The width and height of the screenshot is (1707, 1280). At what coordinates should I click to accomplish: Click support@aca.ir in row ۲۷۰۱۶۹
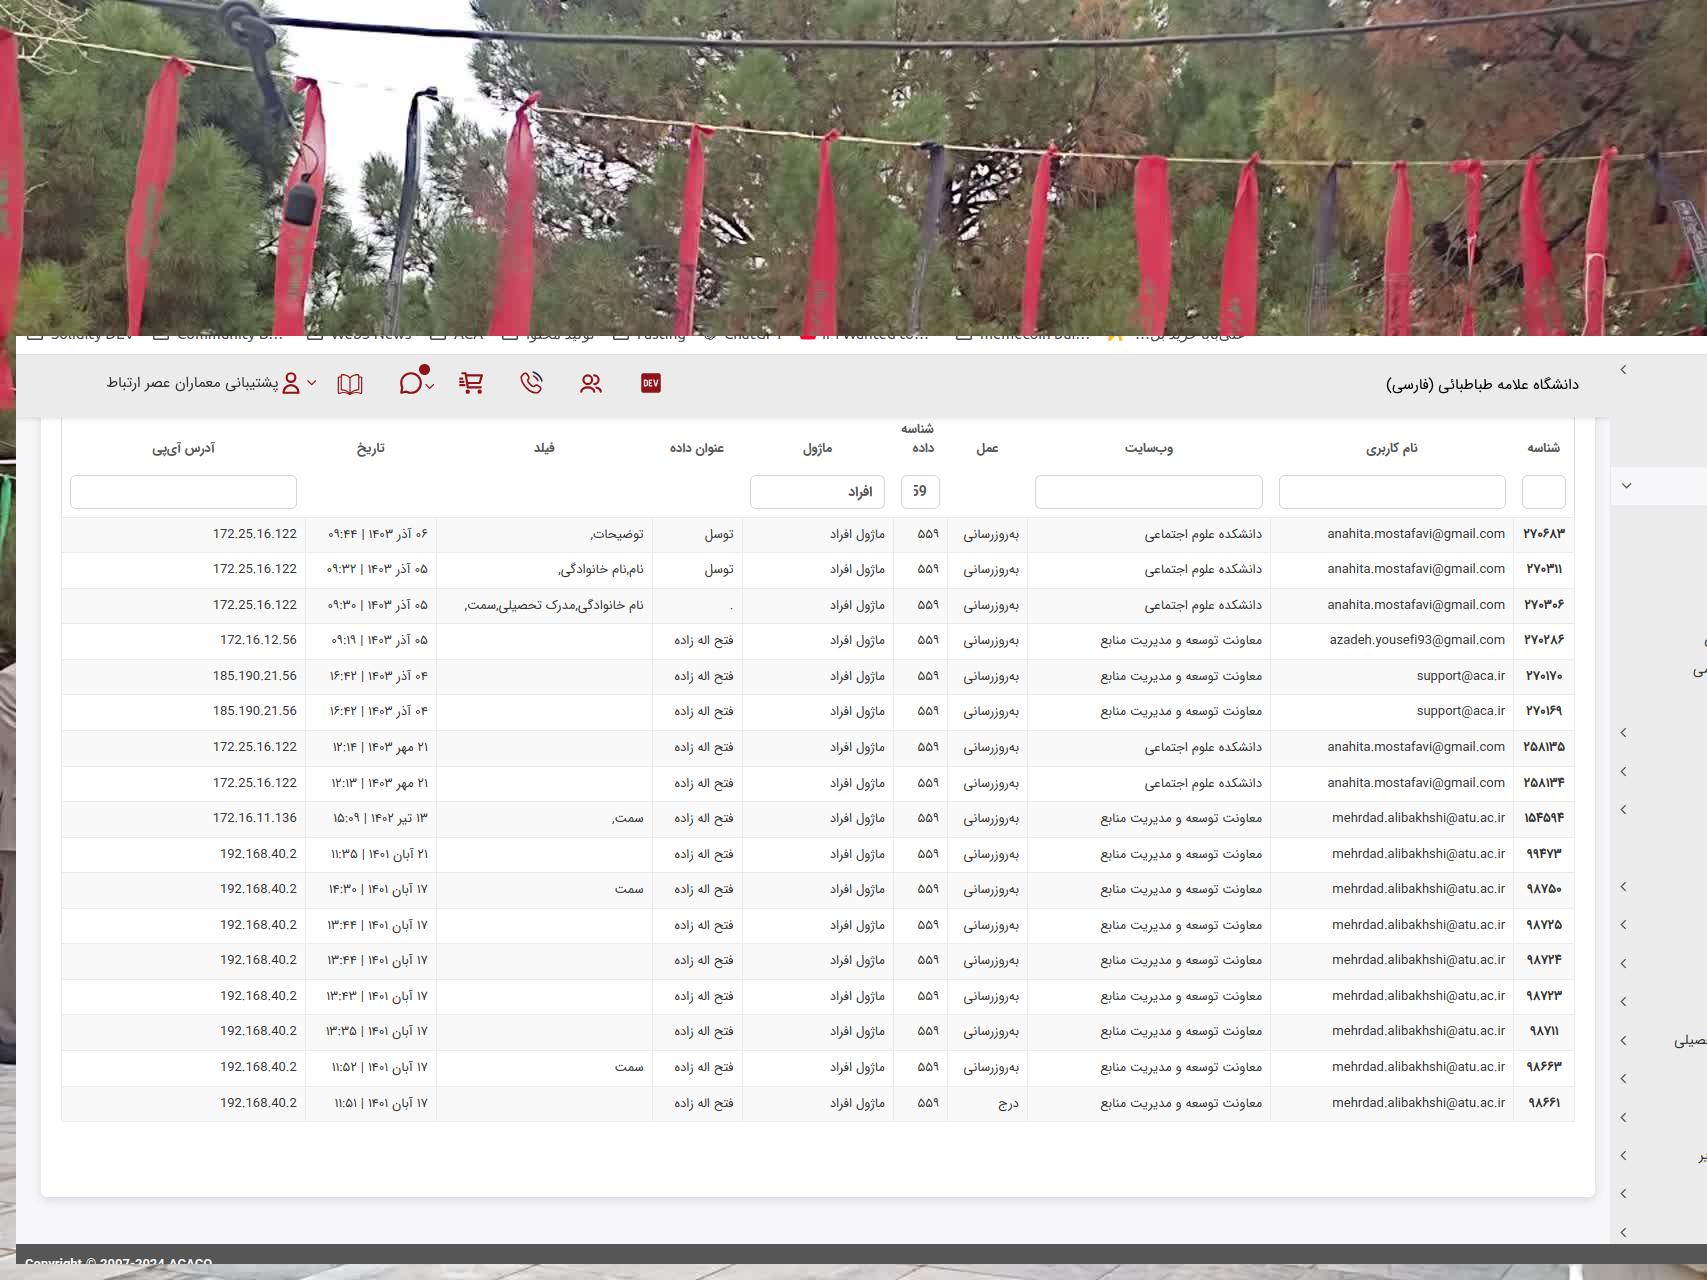[1460, 711]
